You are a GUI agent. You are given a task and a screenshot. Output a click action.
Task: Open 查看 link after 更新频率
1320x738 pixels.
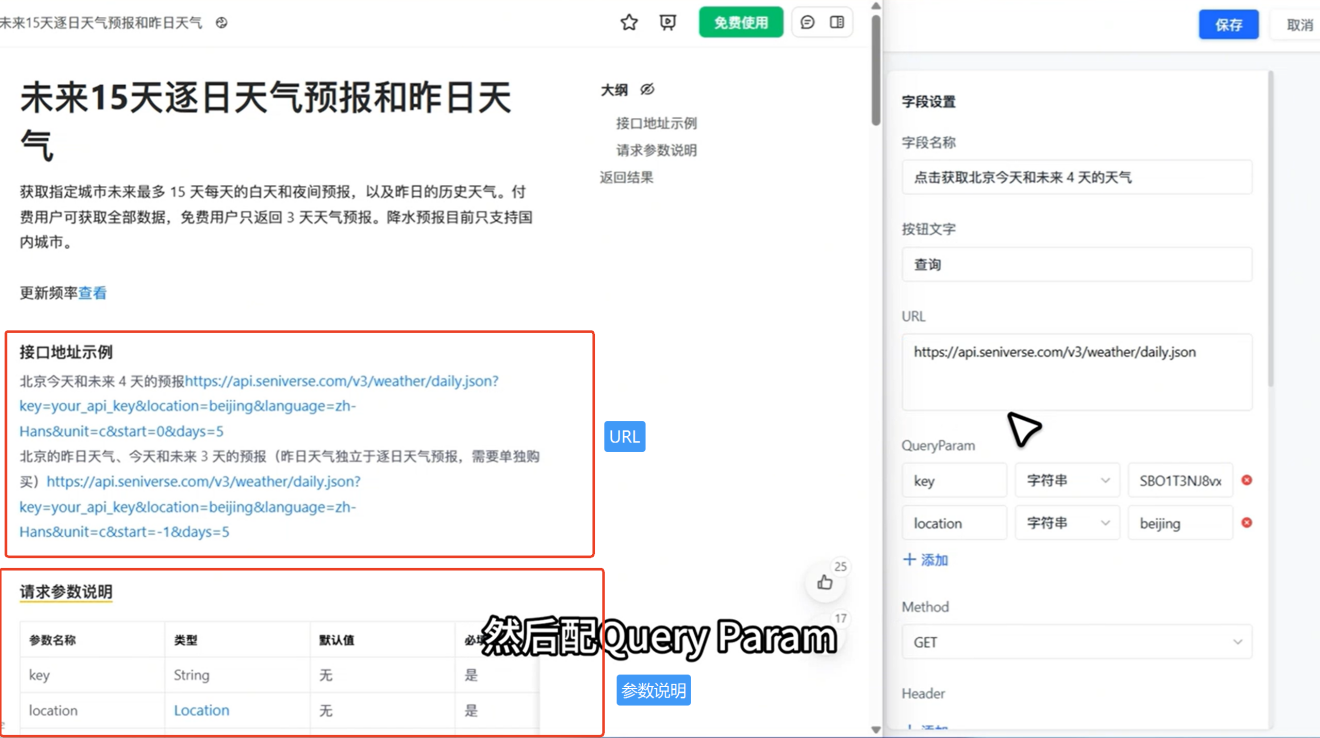point(93,293)
